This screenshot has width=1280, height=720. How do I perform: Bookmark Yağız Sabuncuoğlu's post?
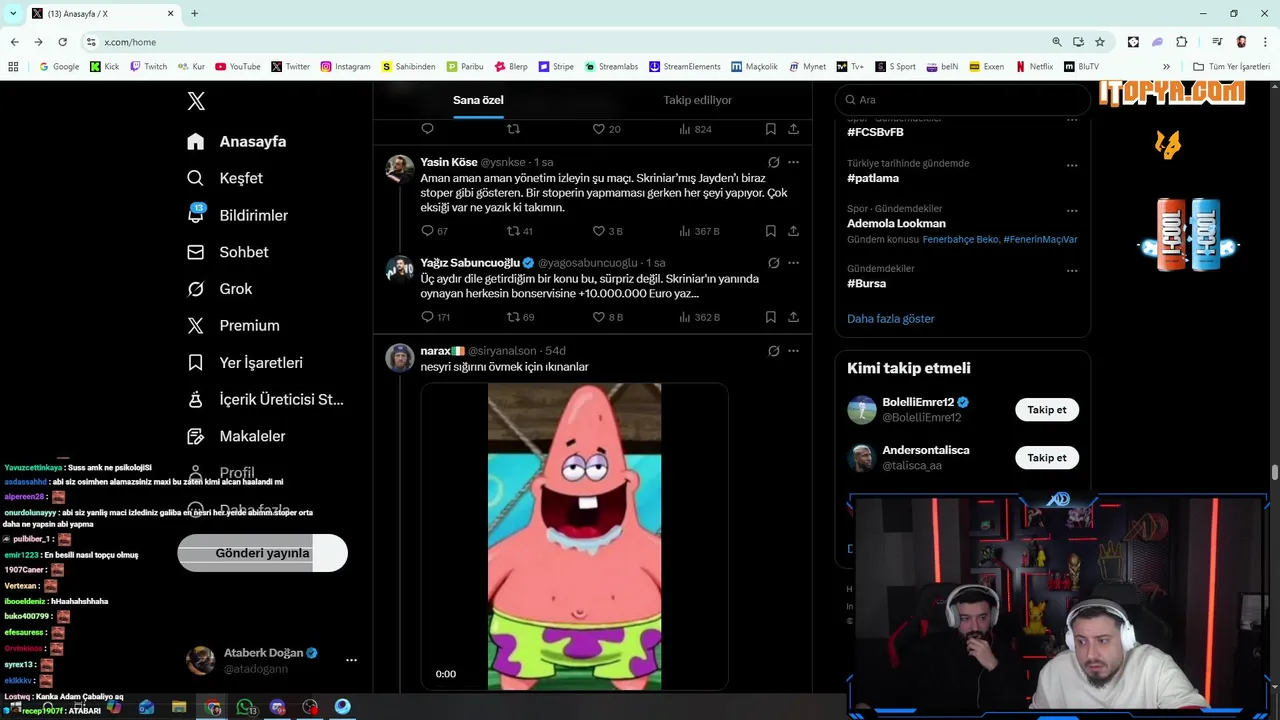coord(770,317)
